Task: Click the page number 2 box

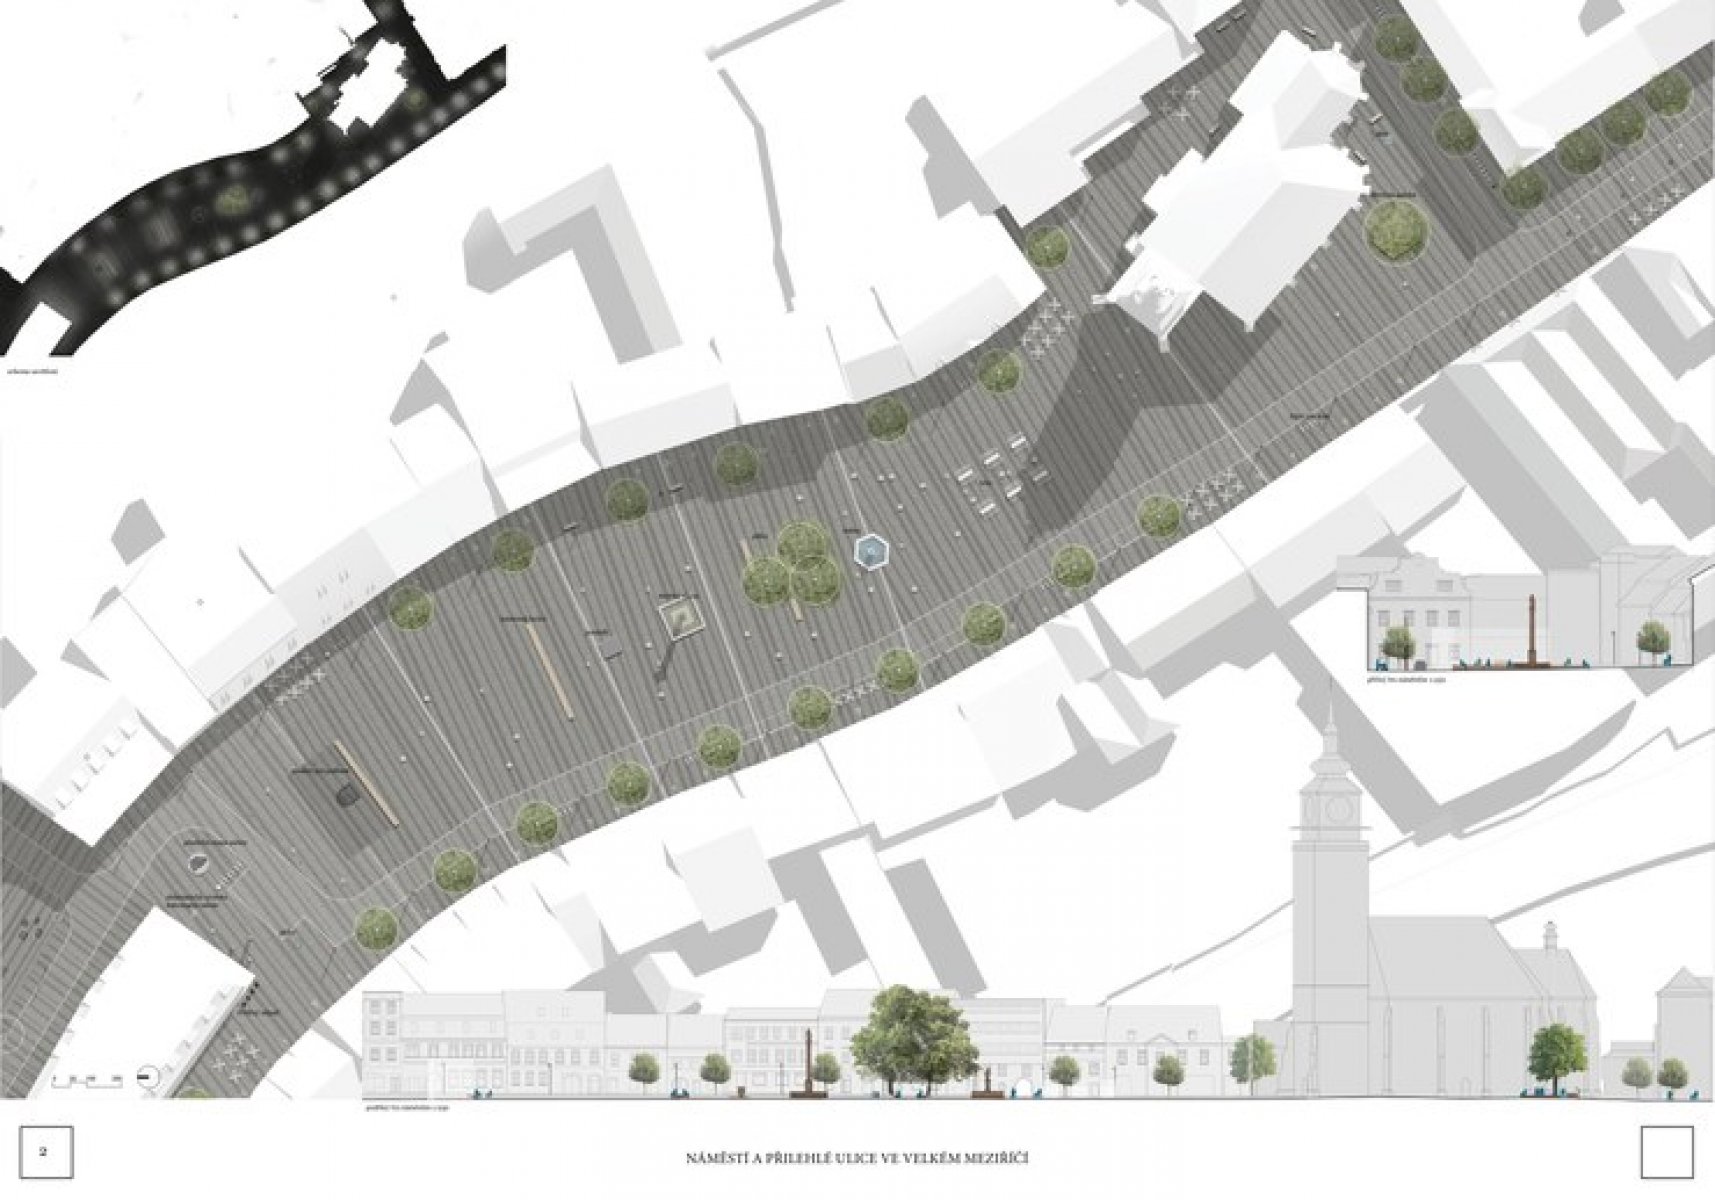Action: click(x=44, y=1151)
